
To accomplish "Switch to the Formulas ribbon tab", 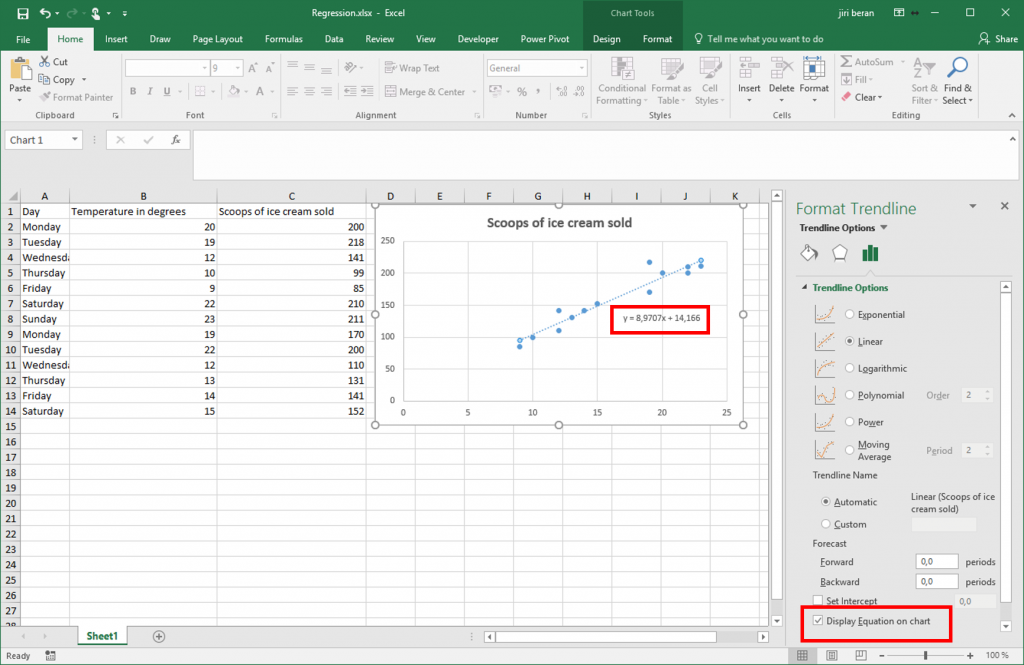I will click(x=283, y=38).
